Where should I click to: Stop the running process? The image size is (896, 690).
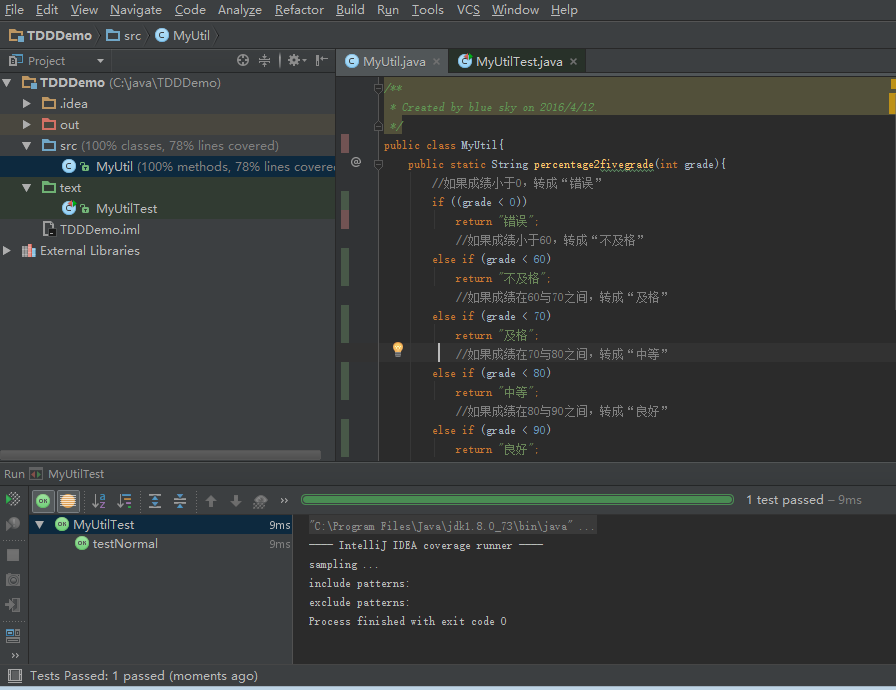point(13,555)
